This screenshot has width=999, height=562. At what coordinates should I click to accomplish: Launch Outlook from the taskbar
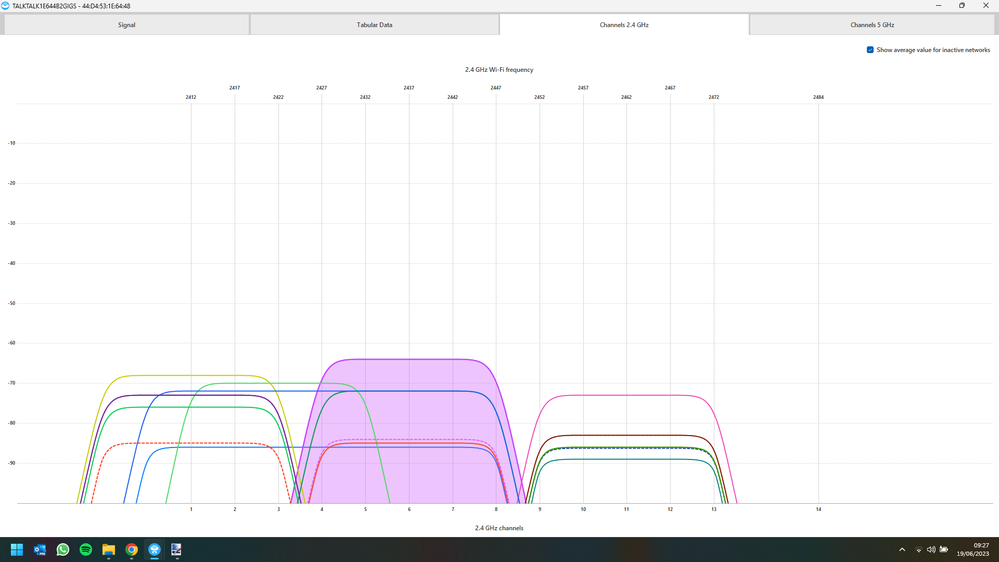click(40, 550)
